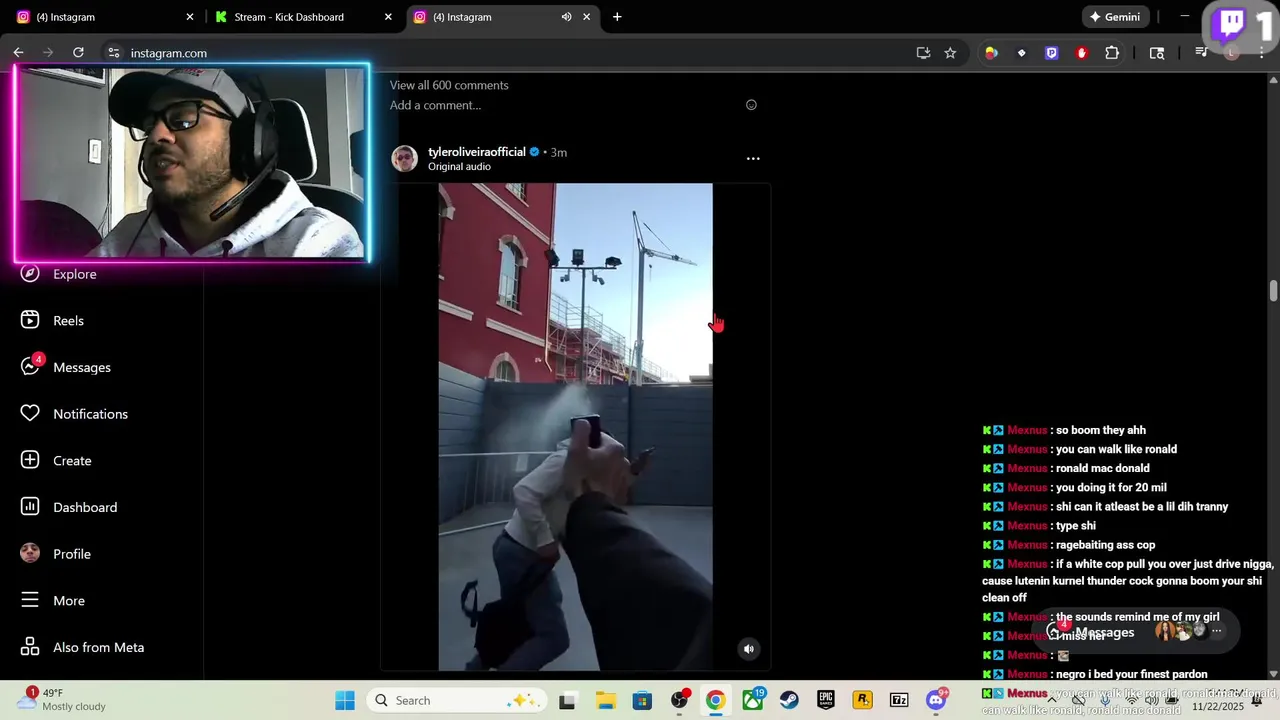This screenshot has width=1280, height=720.
Task: Bookmark this page with star icon
Action: pyautogui.click(x=950, y=53)
